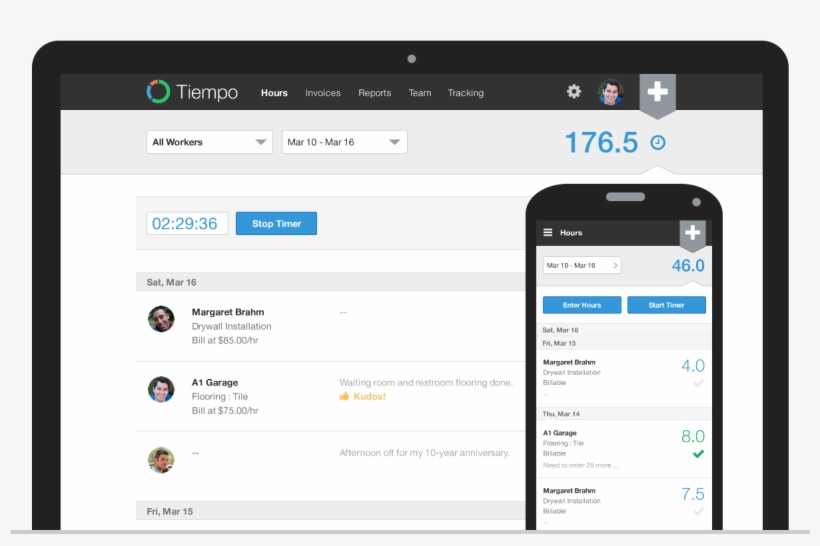
Task: Click the Tiempo circular logo icon
Action: click(158, 92)
